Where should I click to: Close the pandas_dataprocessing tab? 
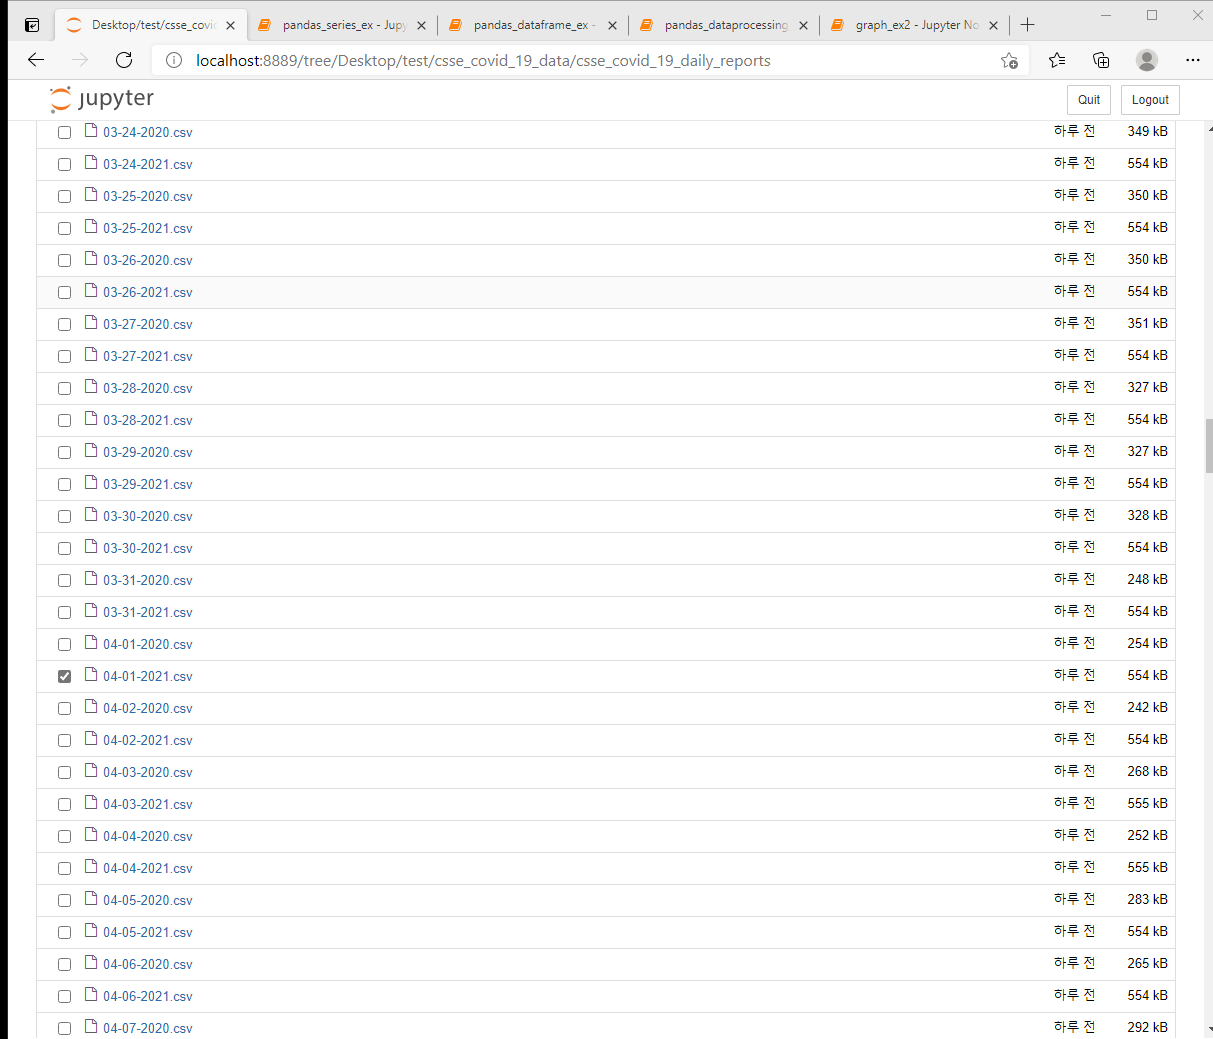coord(803,25)
